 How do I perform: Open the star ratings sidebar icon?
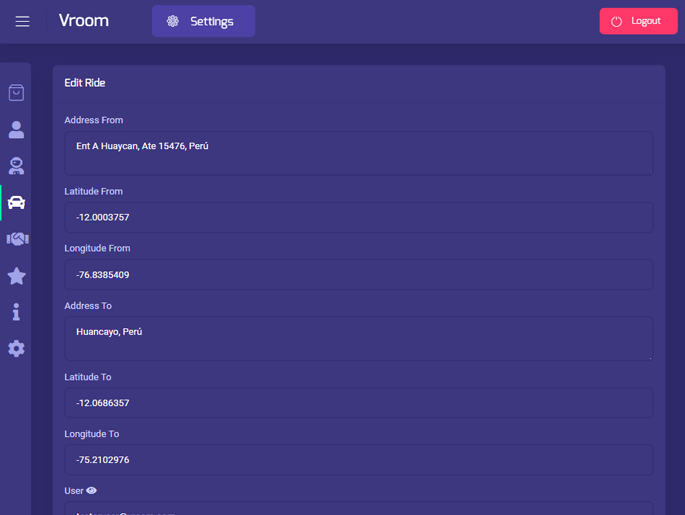(16, 276)
